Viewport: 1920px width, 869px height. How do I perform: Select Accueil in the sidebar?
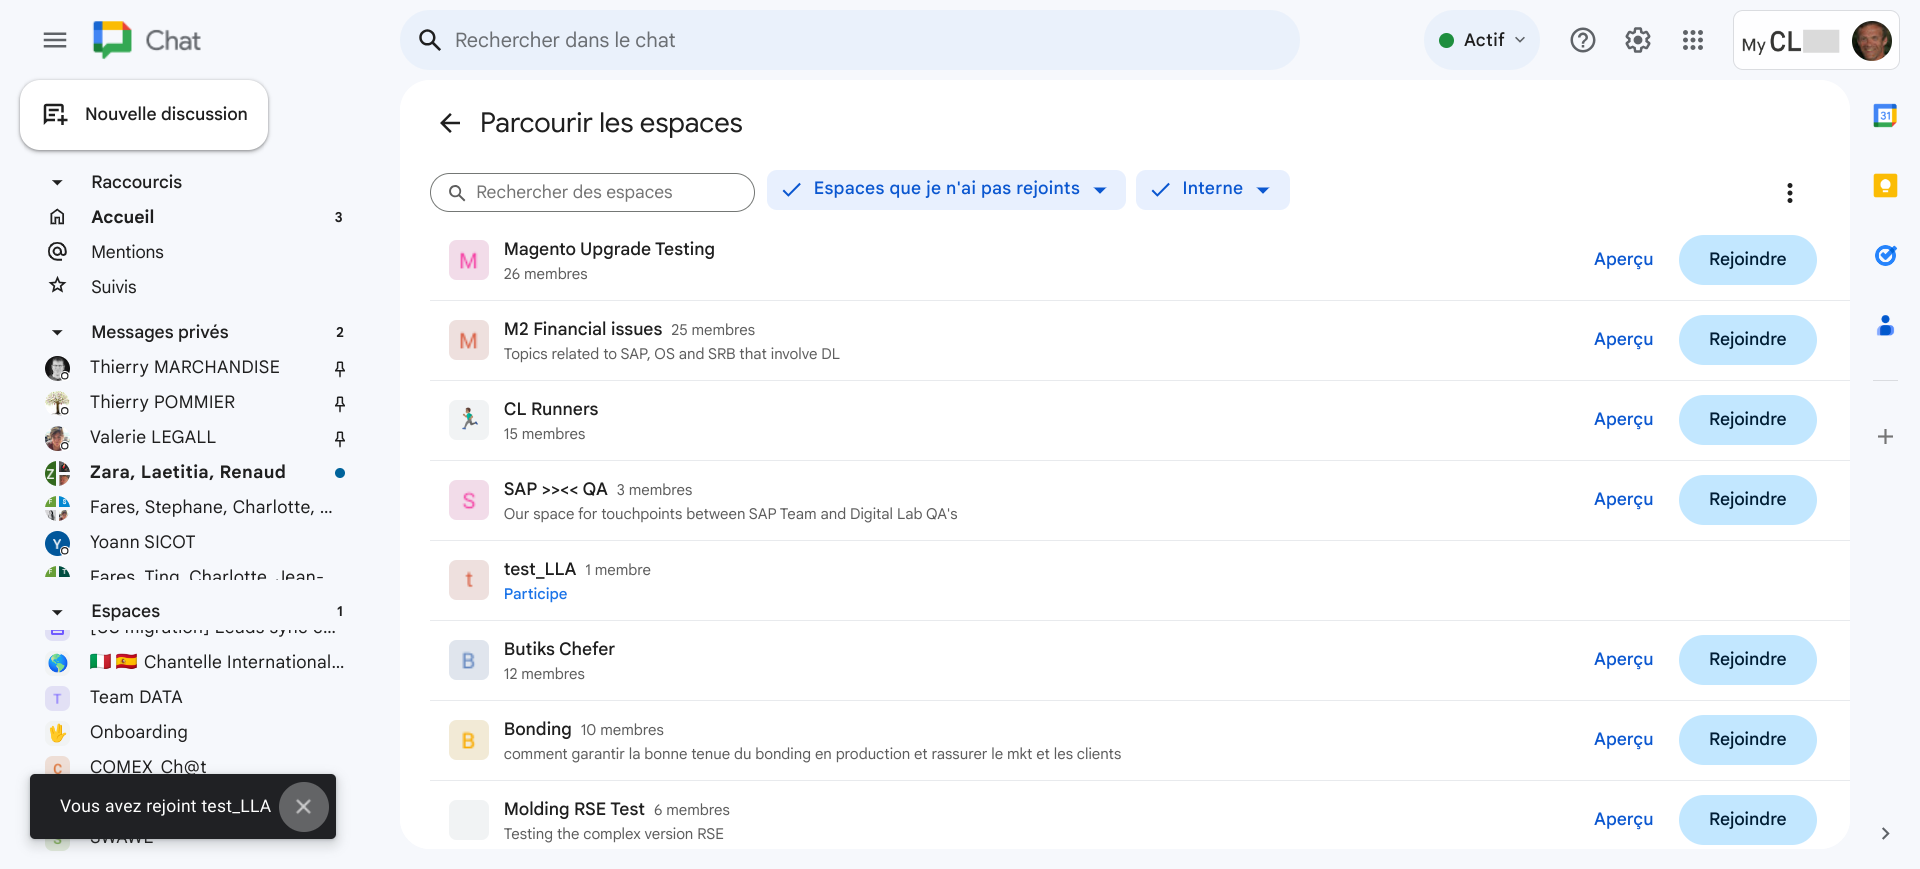(122, 217)
